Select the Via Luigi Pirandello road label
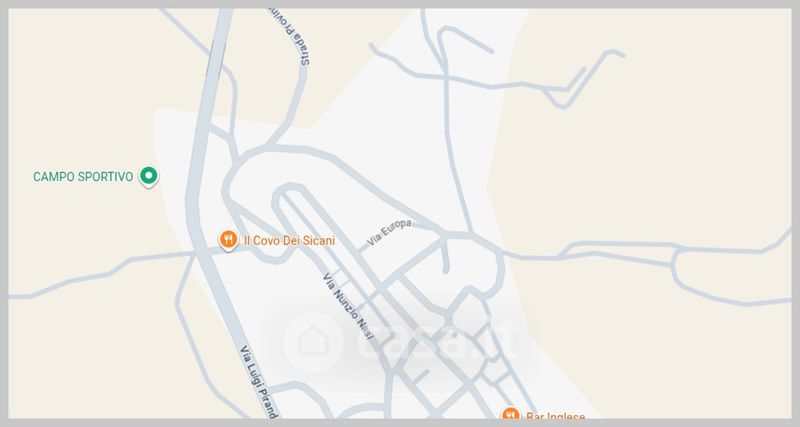Viewport: 800px width, 427px height. (259, 382)
